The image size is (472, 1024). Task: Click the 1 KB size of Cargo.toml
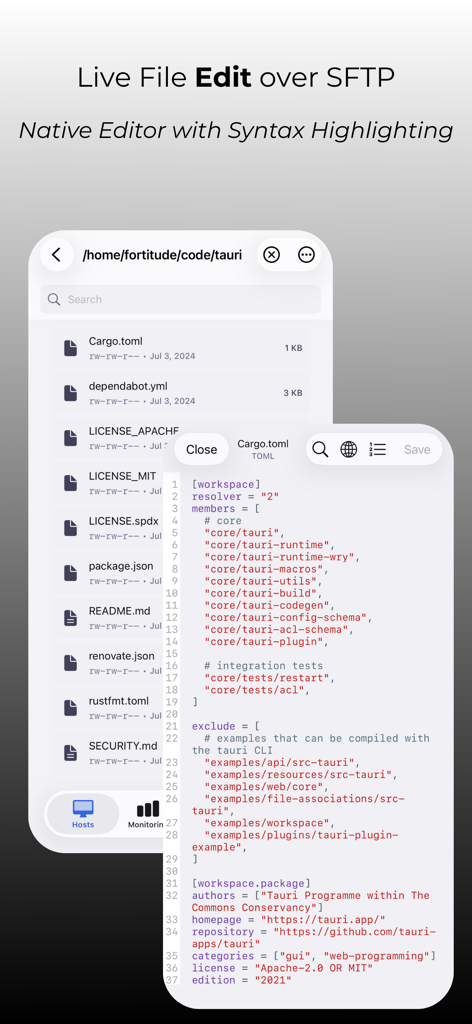[x=293, y=348]
